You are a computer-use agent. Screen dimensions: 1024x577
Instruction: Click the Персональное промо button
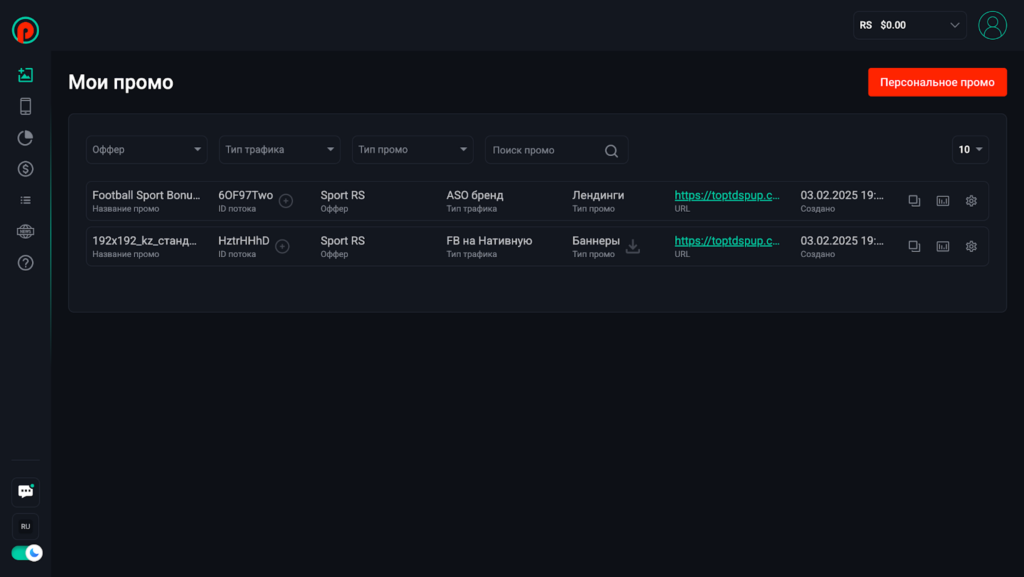point(937,82)
